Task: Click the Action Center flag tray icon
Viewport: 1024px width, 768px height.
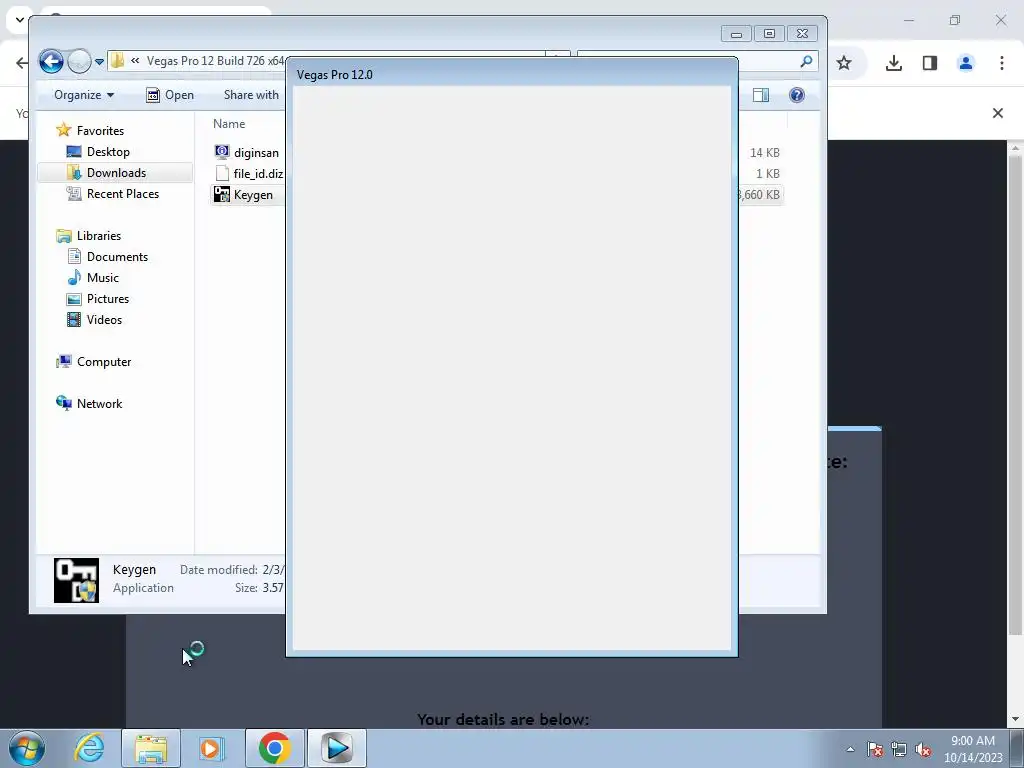Action: tap(875, 749)
